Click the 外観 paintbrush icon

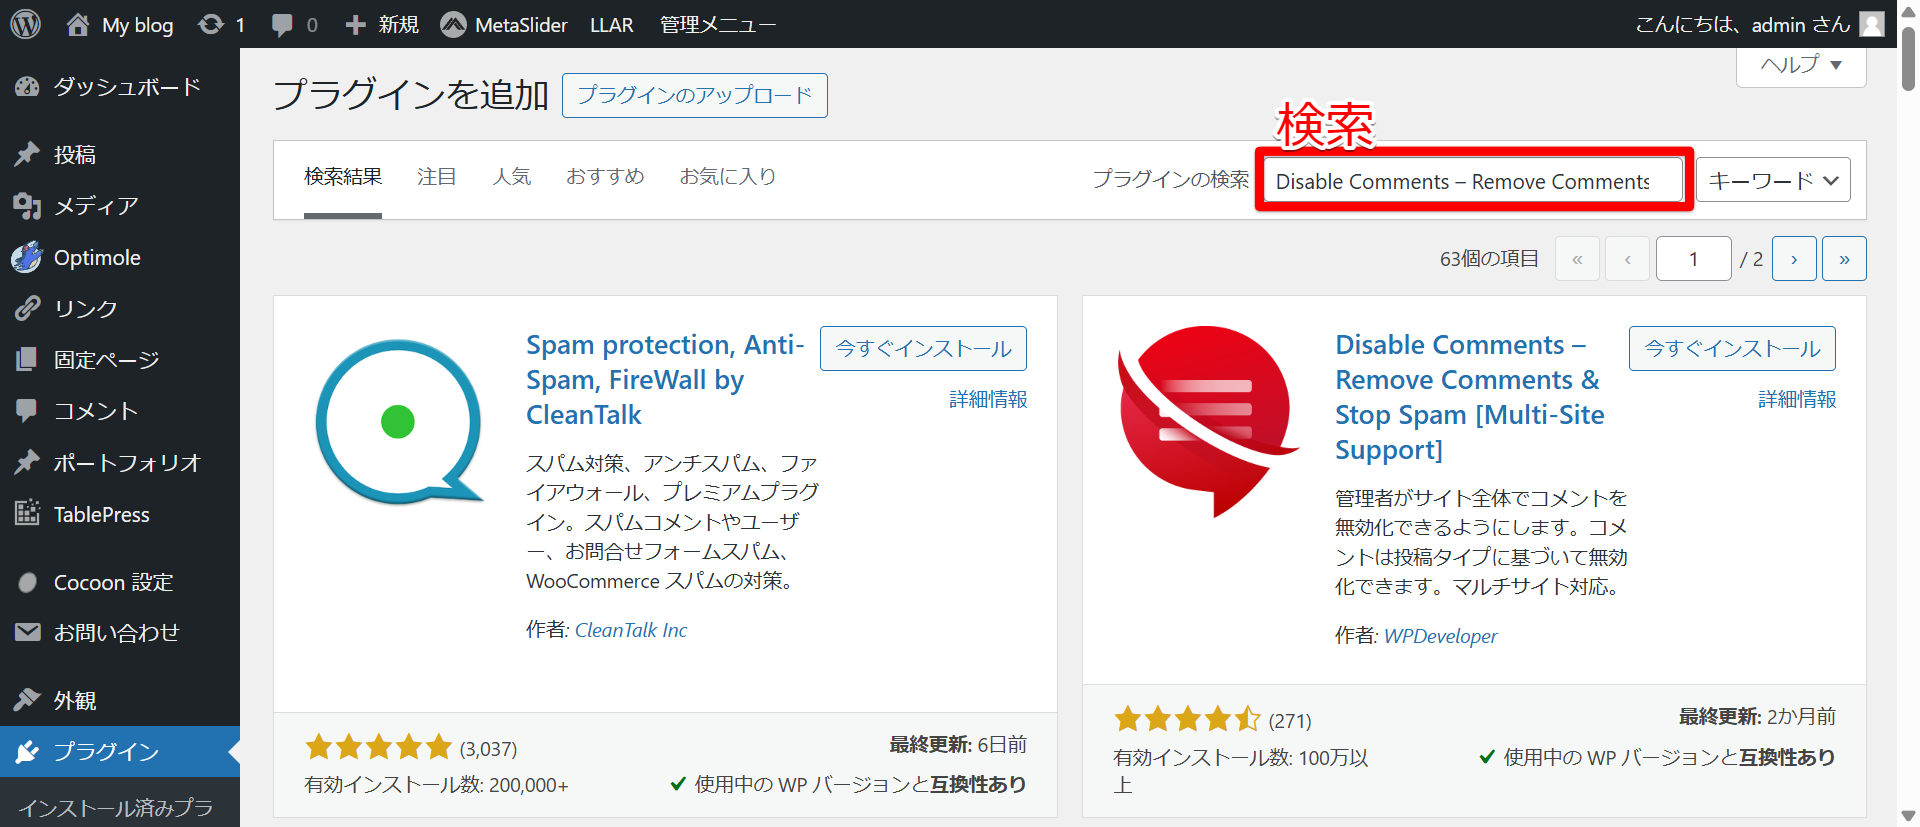[x=27, y=700]
